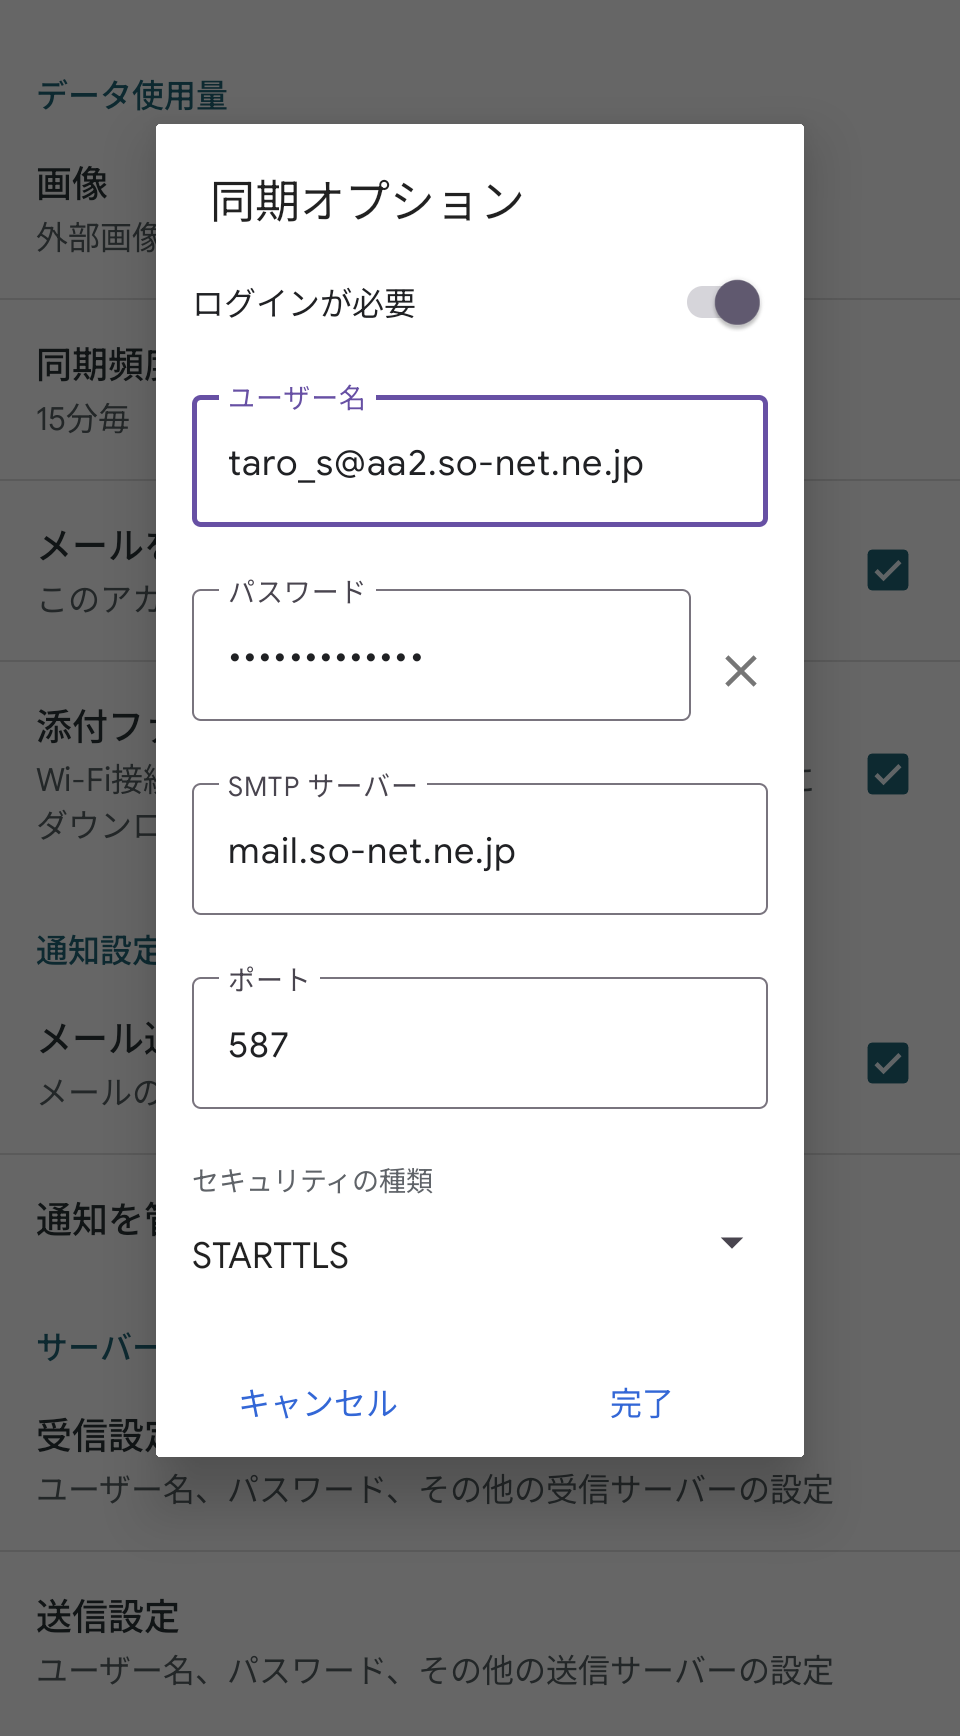Open the 同期頻度 setting row
The width and height of the screenshot is (960, 1736).
point(90,390)
